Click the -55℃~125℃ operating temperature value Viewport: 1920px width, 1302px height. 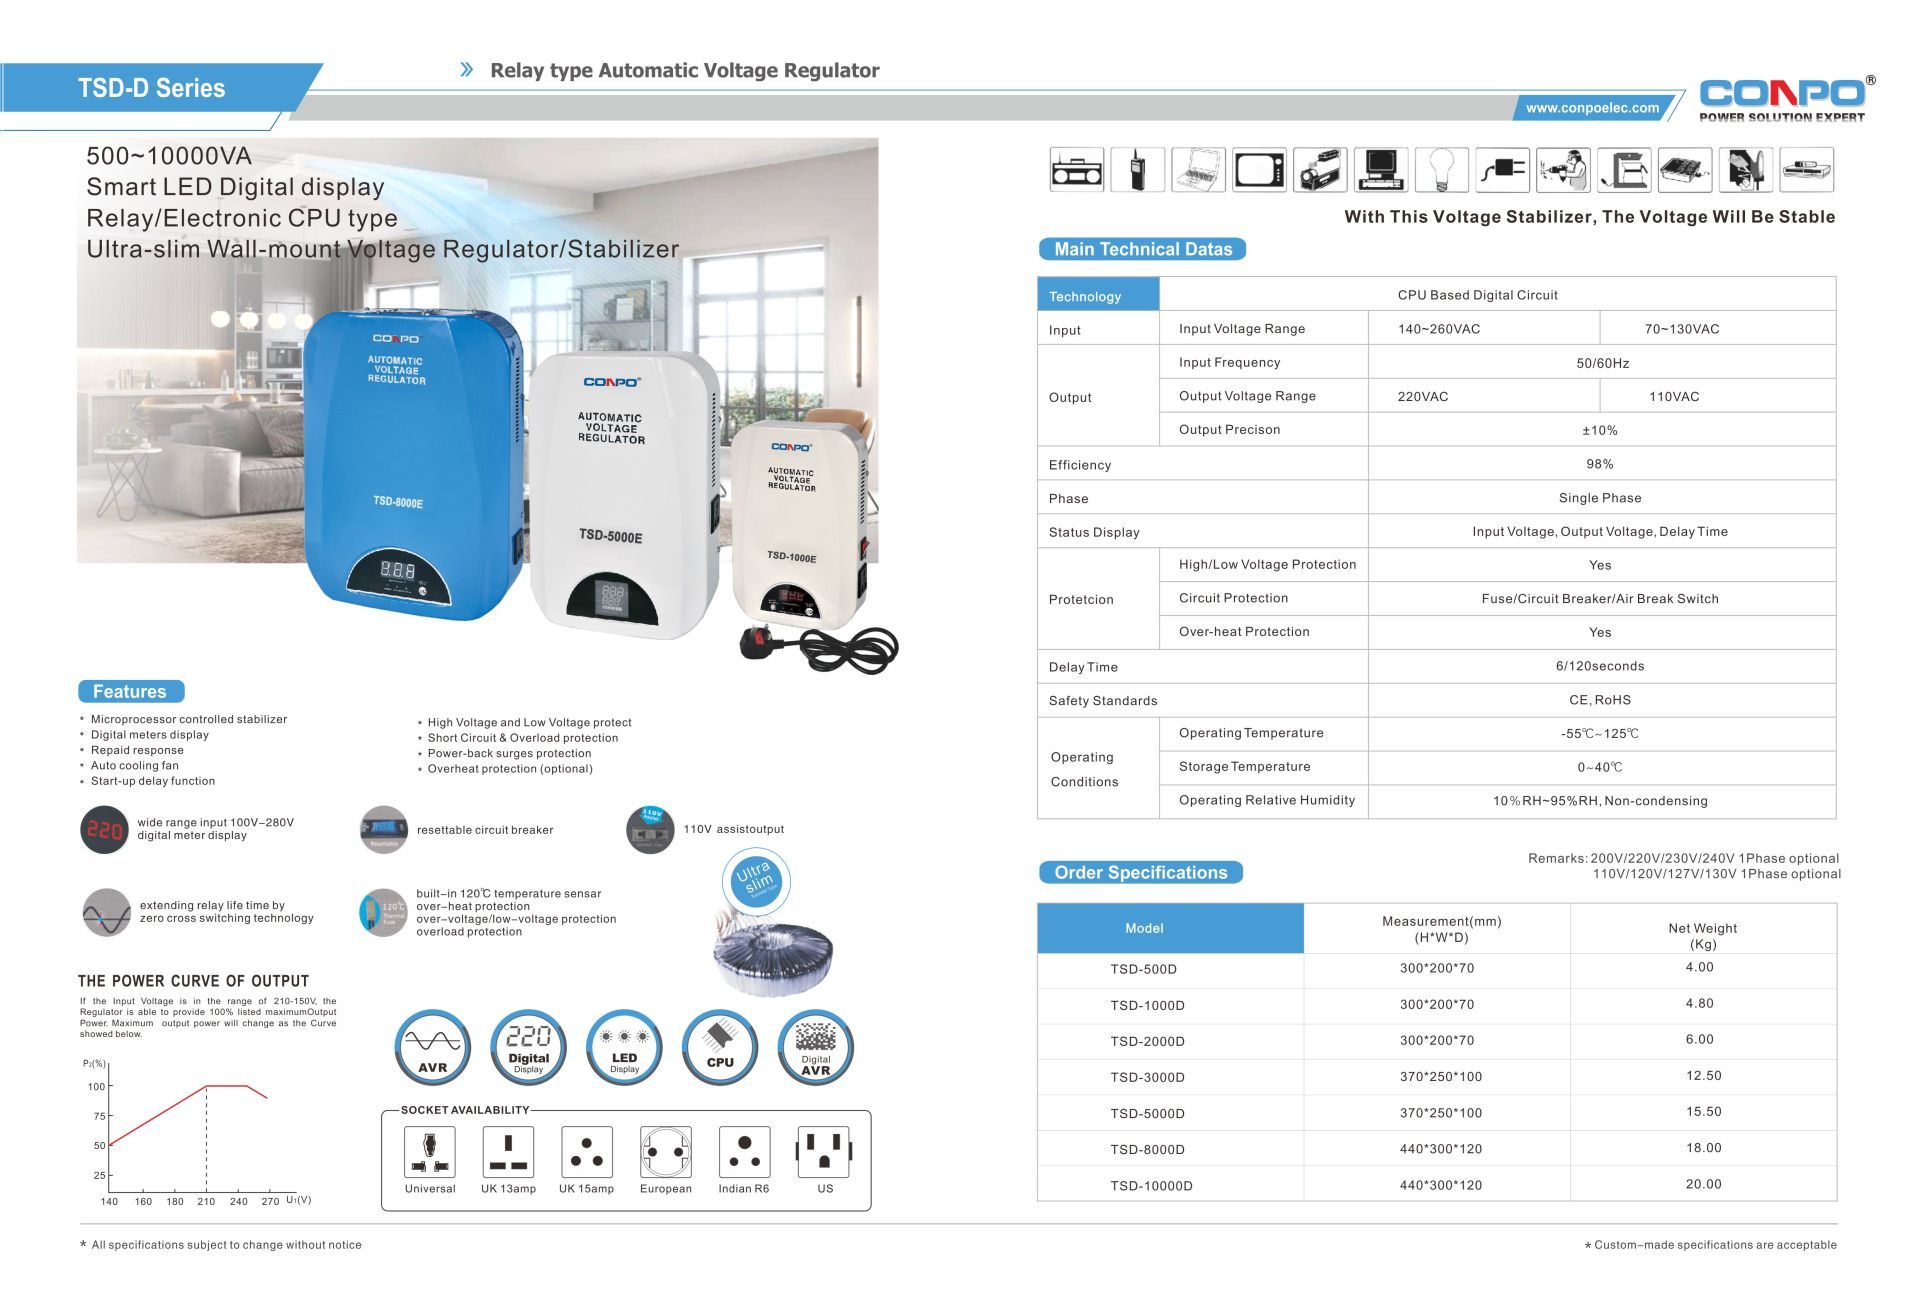(1600, 734)
